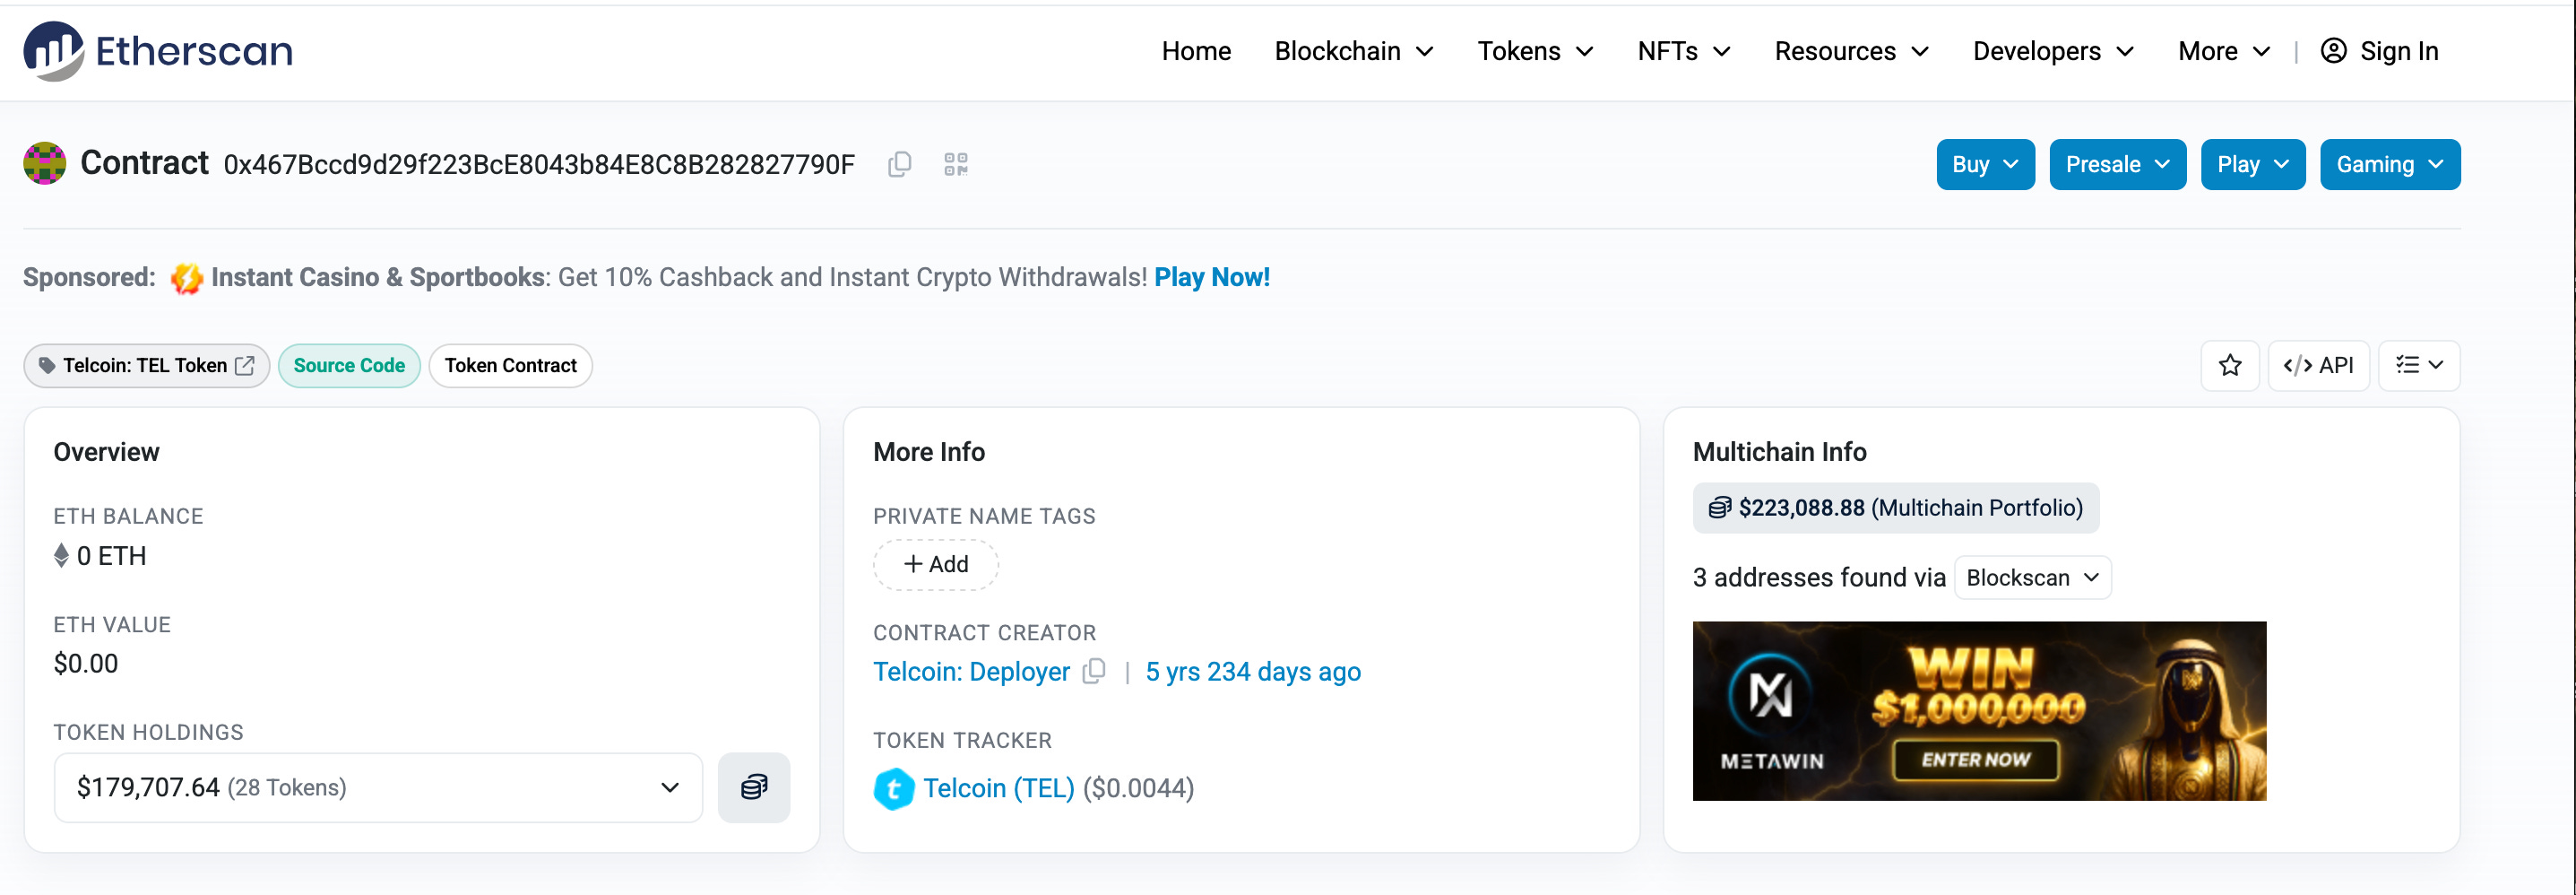Open the Sign In link
This screenshot has height=895, width=2576.
pyautogui.click(x=2379, y=51)
